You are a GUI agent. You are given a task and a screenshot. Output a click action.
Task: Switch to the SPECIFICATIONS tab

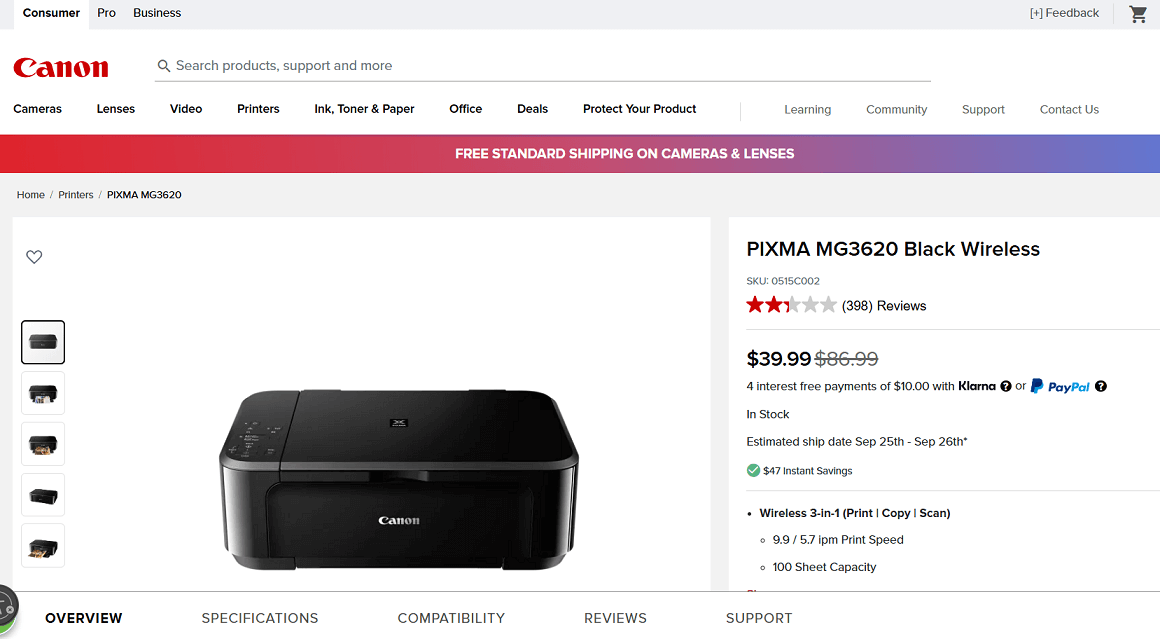pos(259,618)
